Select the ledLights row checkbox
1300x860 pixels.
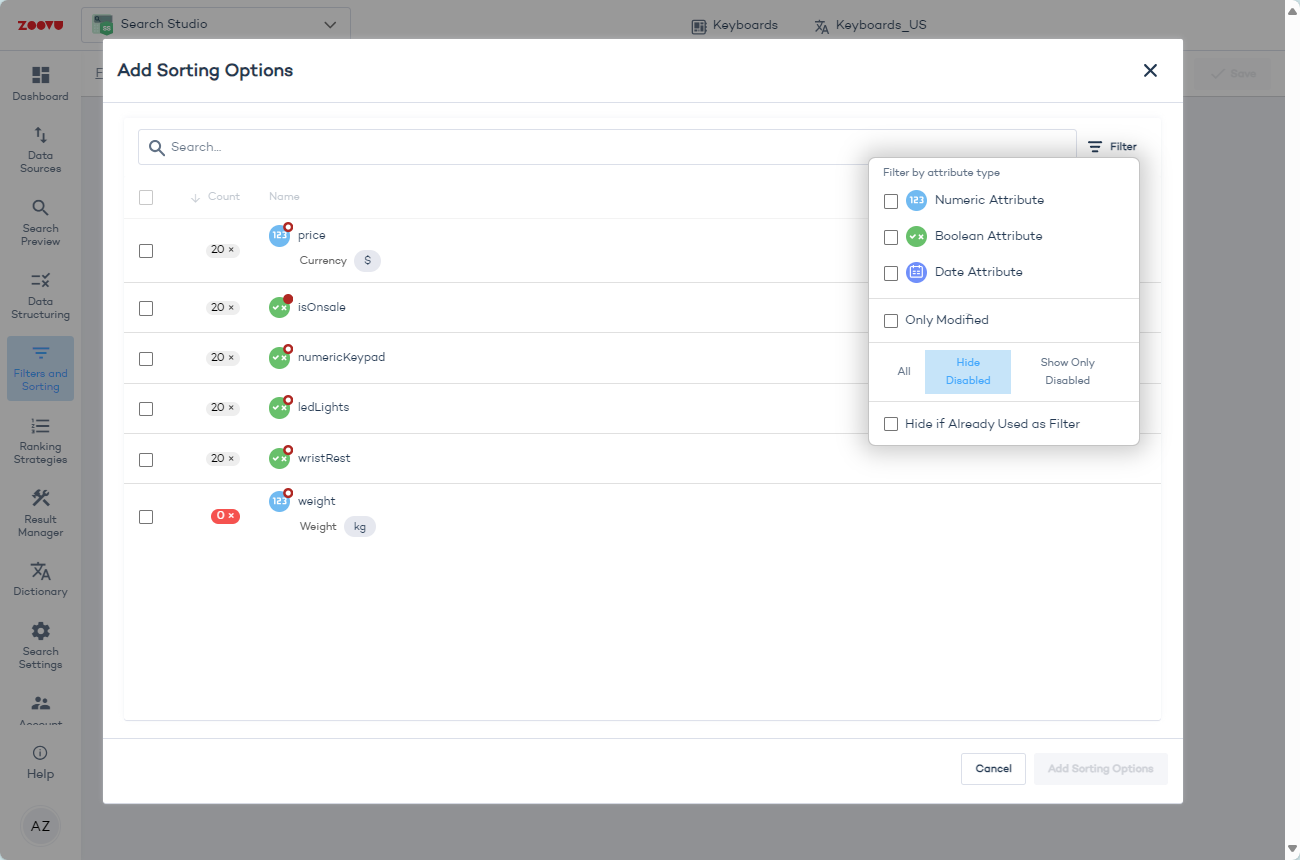146,409
